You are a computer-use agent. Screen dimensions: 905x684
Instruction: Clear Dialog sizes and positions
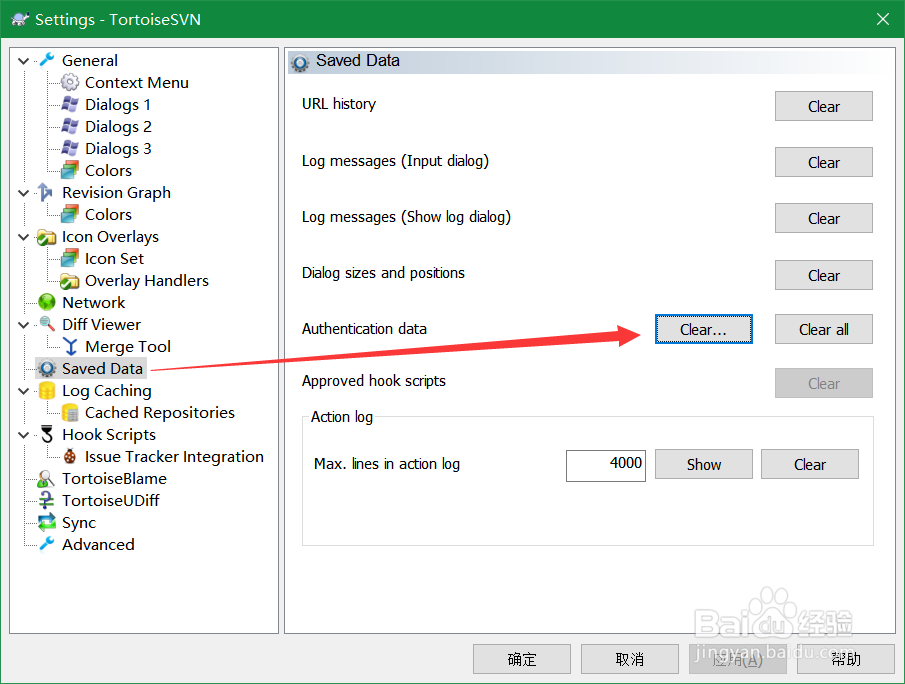click(x=824, y=275)
